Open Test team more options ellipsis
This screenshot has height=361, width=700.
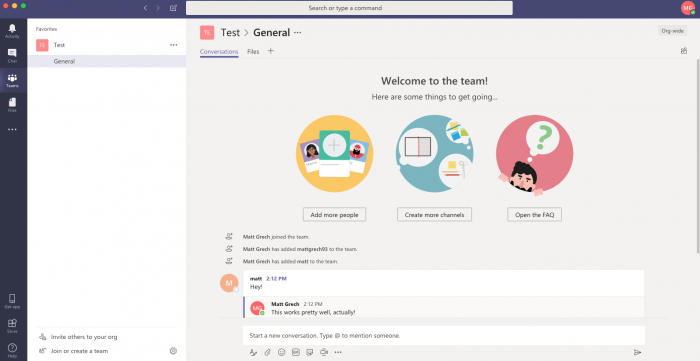pos(174,45)
